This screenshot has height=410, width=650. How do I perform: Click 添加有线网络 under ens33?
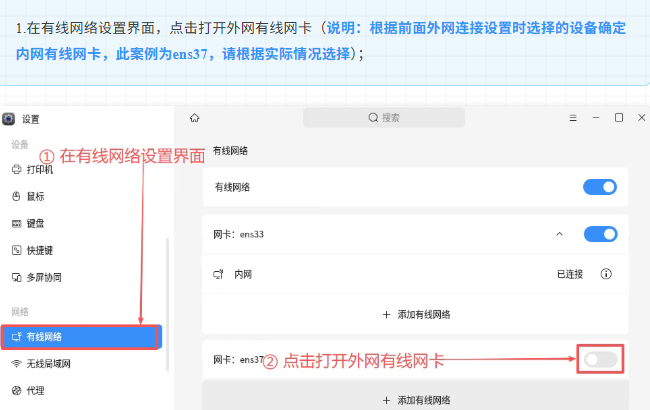(x=416, y=314)
